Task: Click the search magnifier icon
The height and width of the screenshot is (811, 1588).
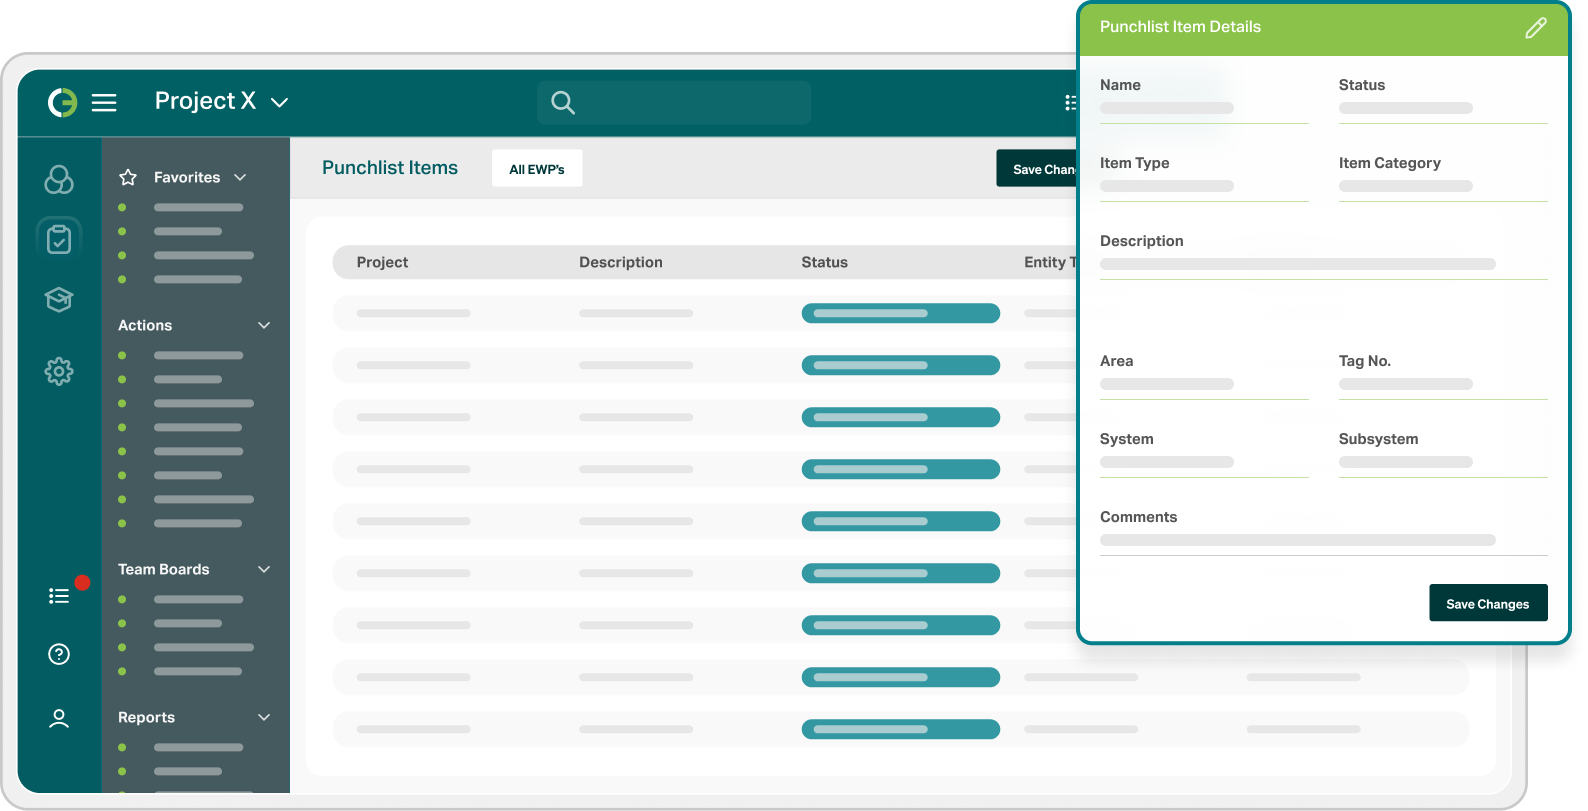Action: point(563,103)
